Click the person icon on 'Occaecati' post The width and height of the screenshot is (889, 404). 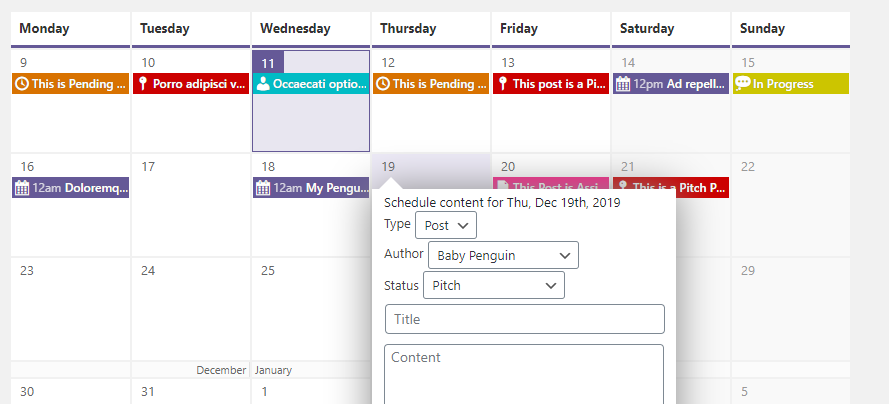pyautogui.click(x=263, y=84)
